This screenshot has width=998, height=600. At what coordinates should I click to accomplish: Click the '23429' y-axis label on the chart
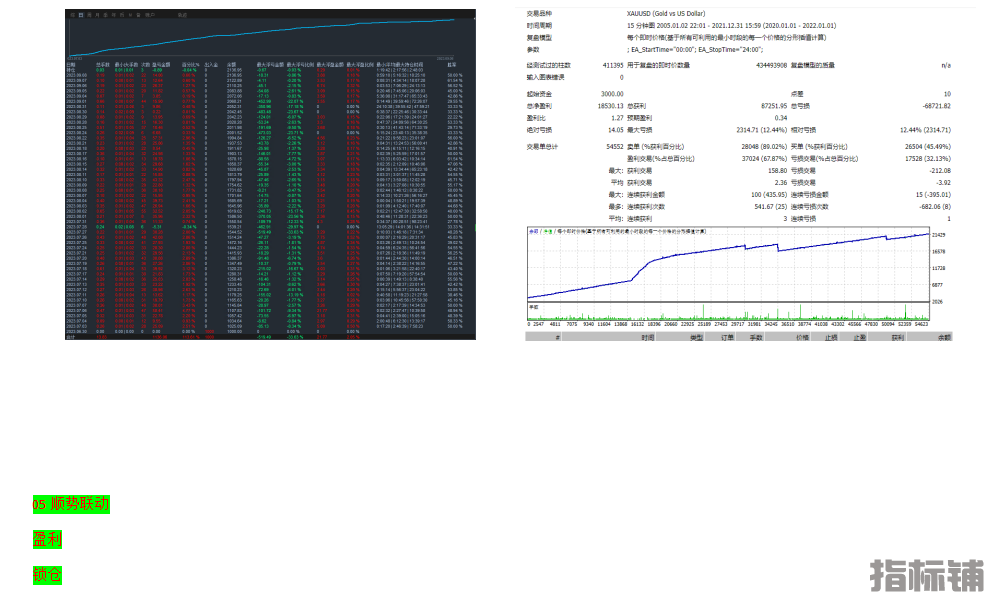[939, 235]
